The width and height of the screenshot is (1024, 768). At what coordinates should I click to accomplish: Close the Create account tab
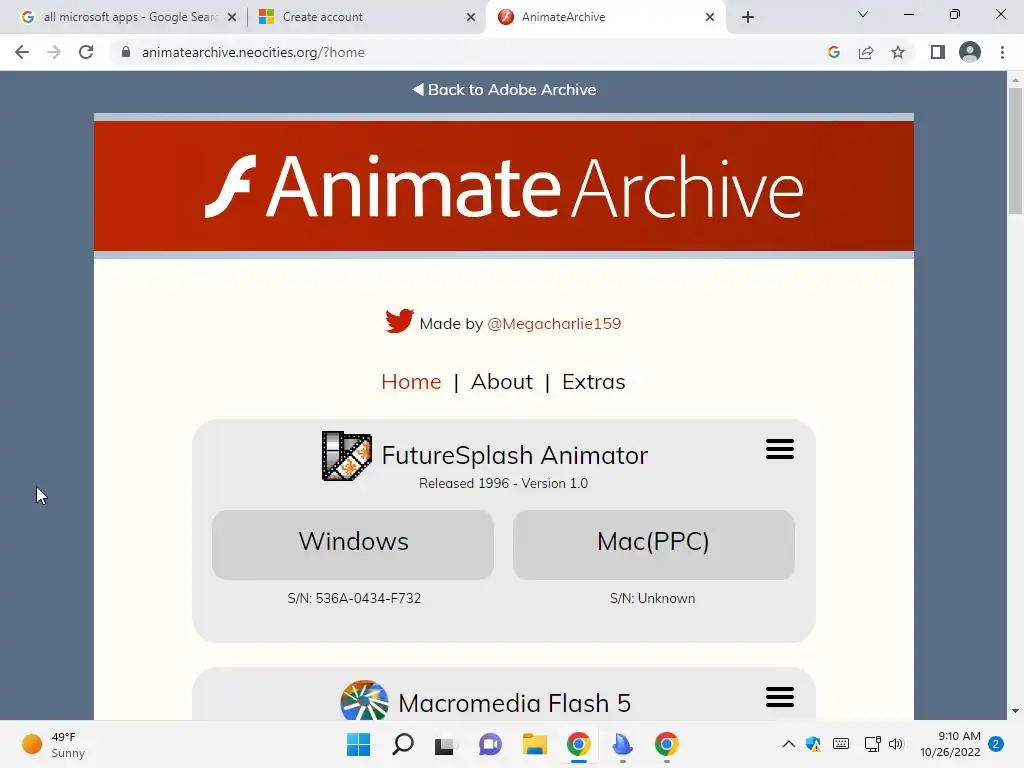coord(471,17)
